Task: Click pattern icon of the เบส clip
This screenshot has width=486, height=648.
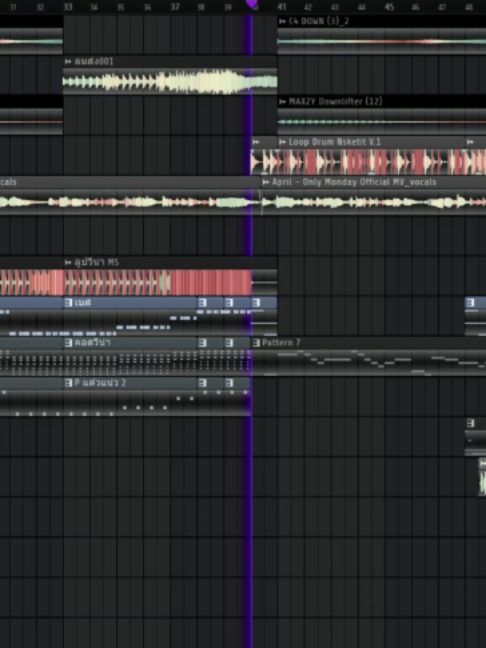Action: [x=69, y=303]
